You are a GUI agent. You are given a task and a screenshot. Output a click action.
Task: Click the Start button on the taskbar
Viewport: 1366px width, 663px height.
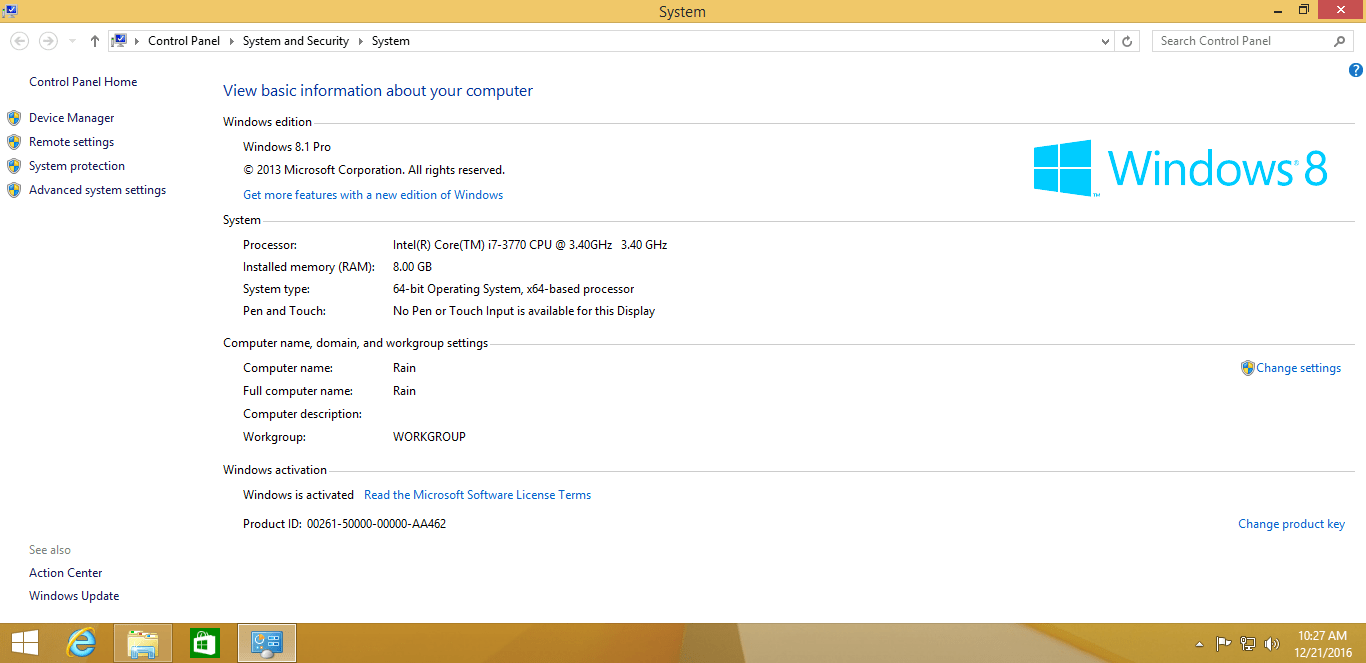coord(25,643)
